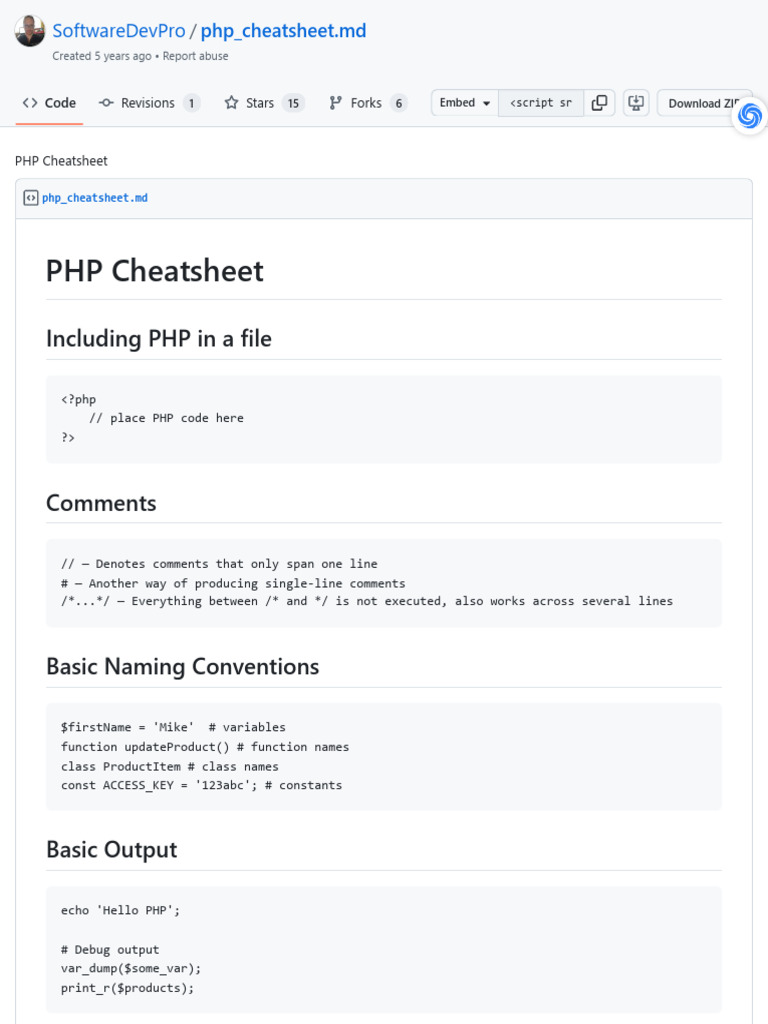This screenshot has width=768, height=1024.
Task: Click the code file icon beside php_cheatsheet.md
Action: (30, 198)
